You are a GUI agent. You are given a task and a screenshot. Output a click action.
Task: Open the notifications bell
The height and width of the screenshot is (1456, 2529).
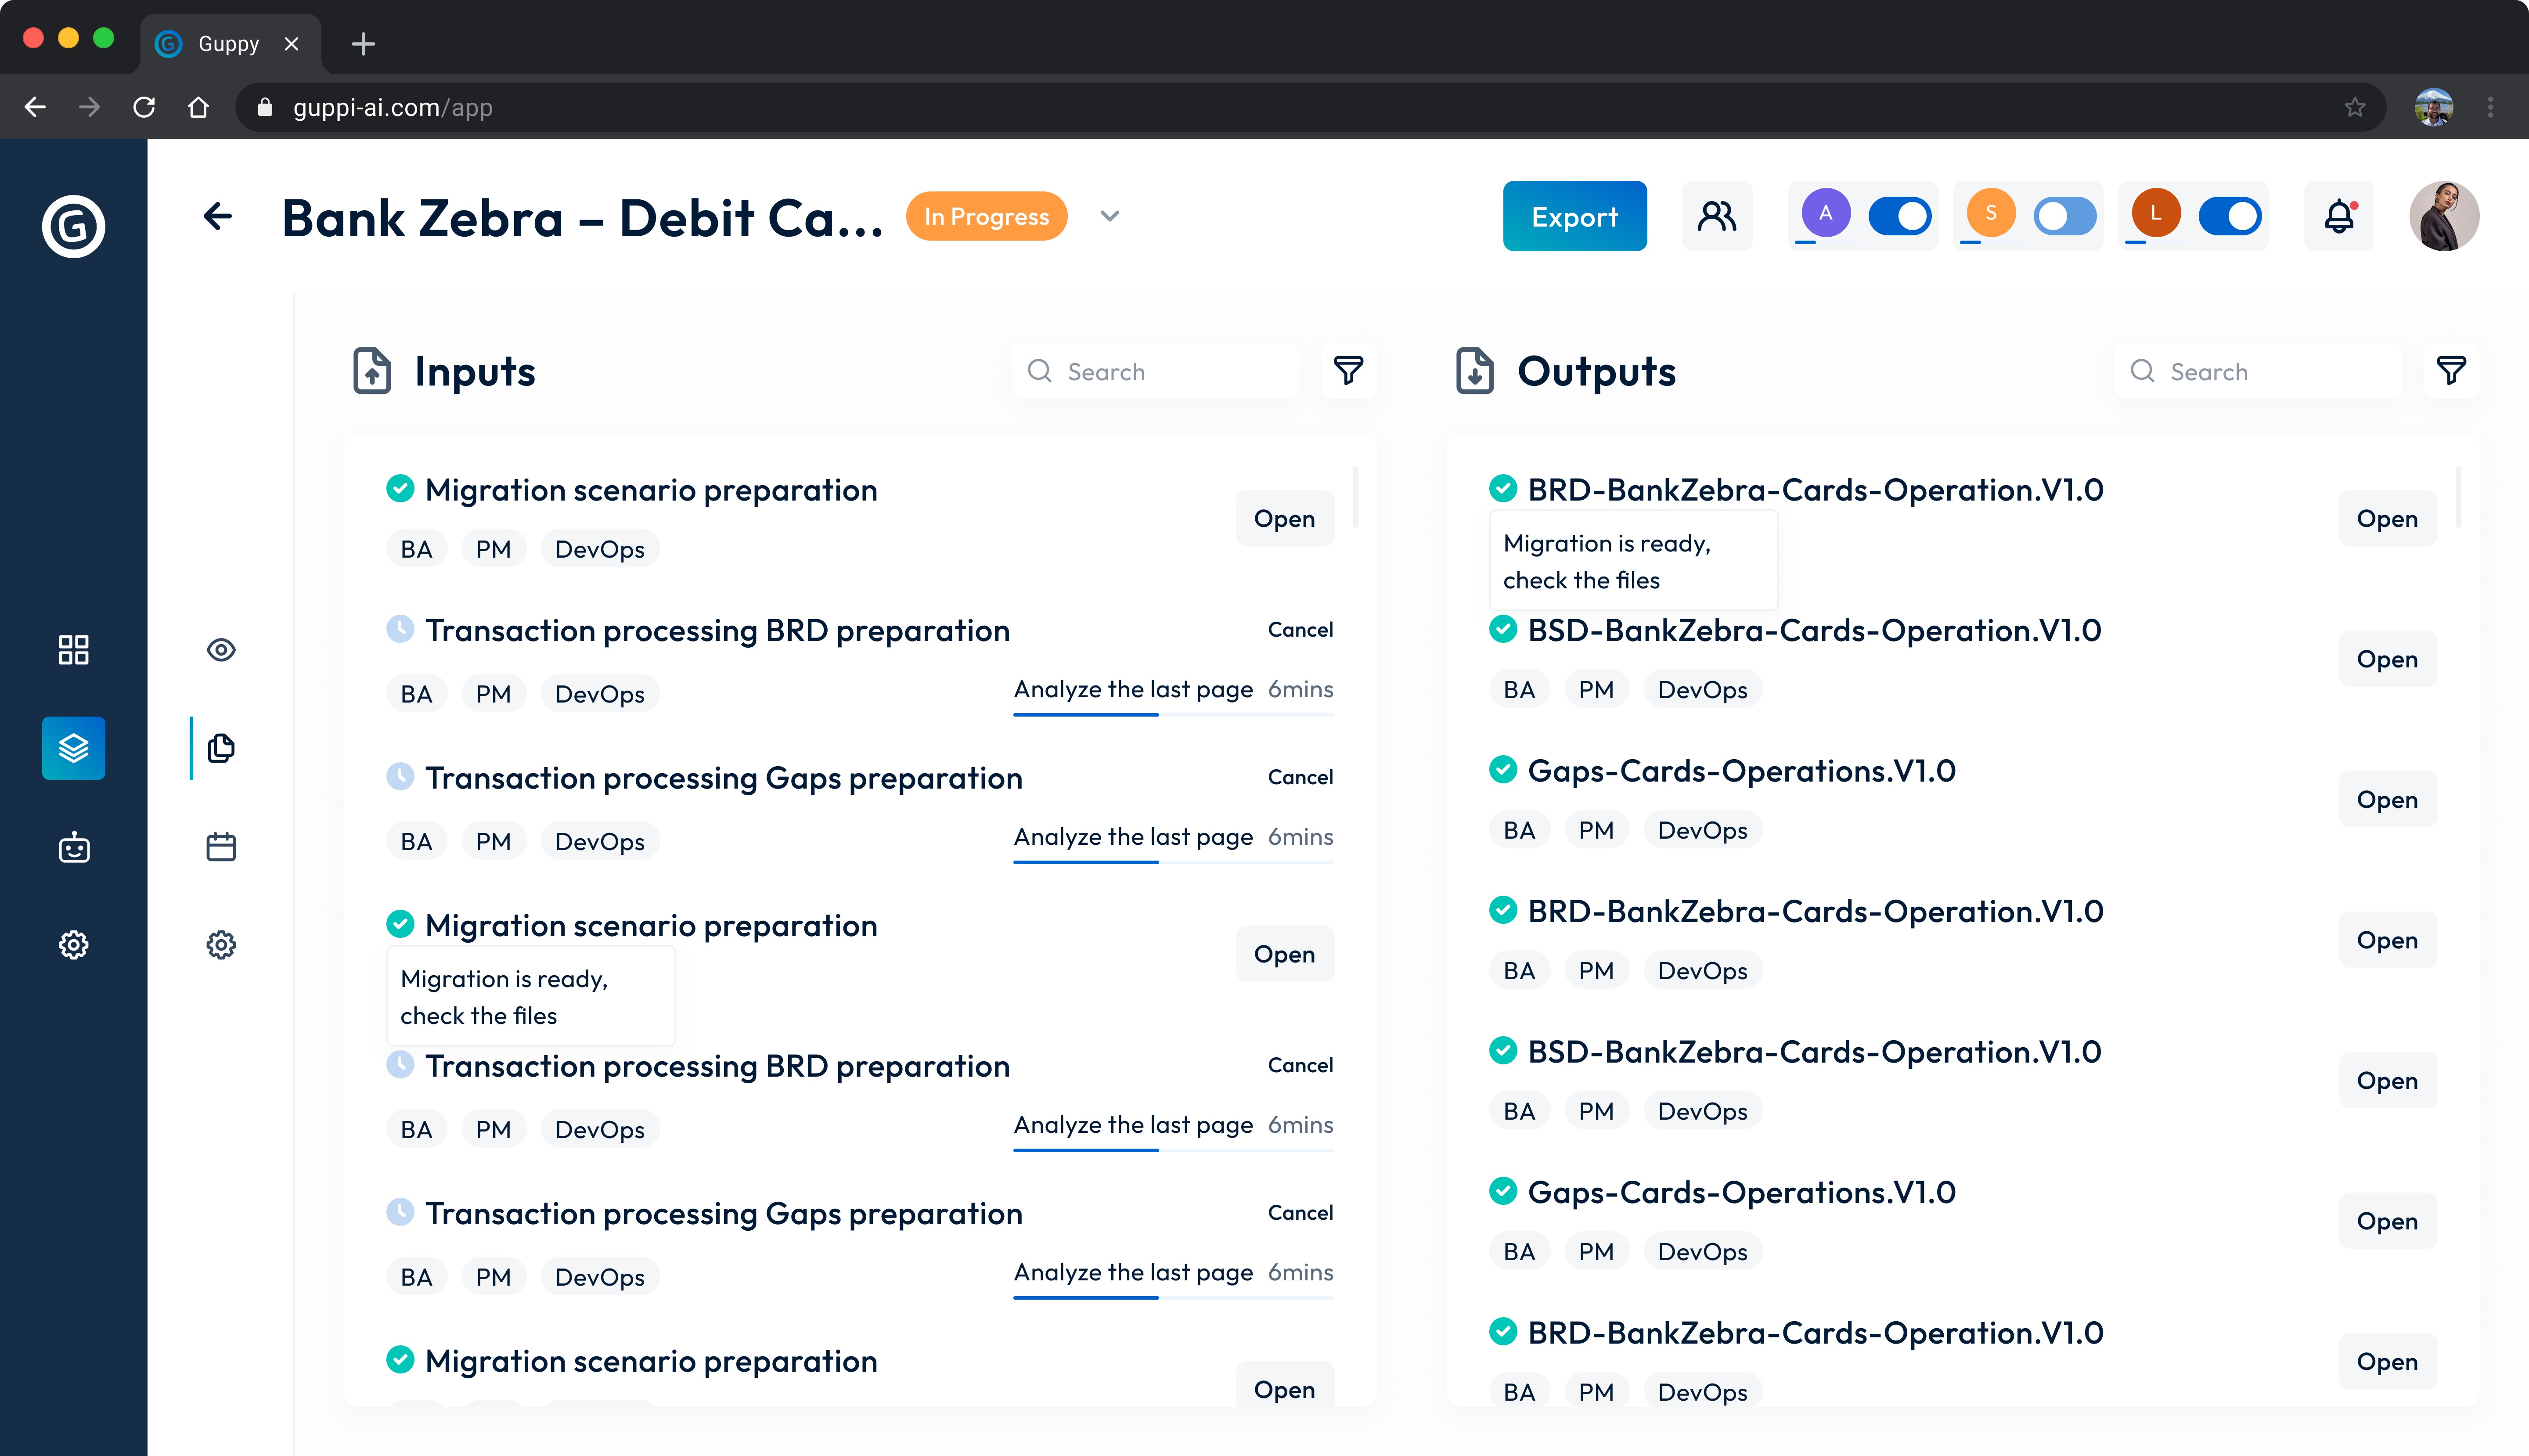2338,216
